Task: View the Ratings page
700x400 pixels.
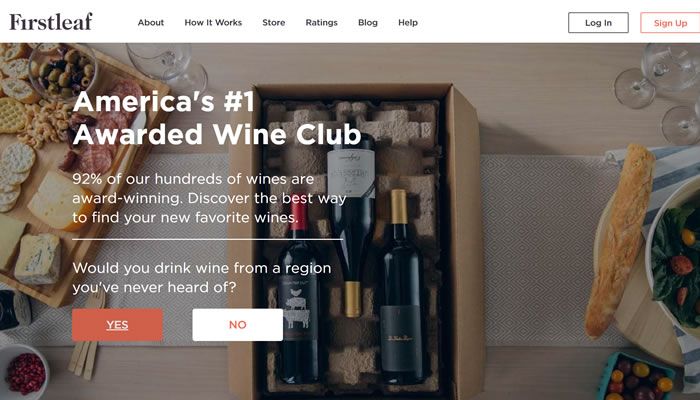Action: (321, 22)
